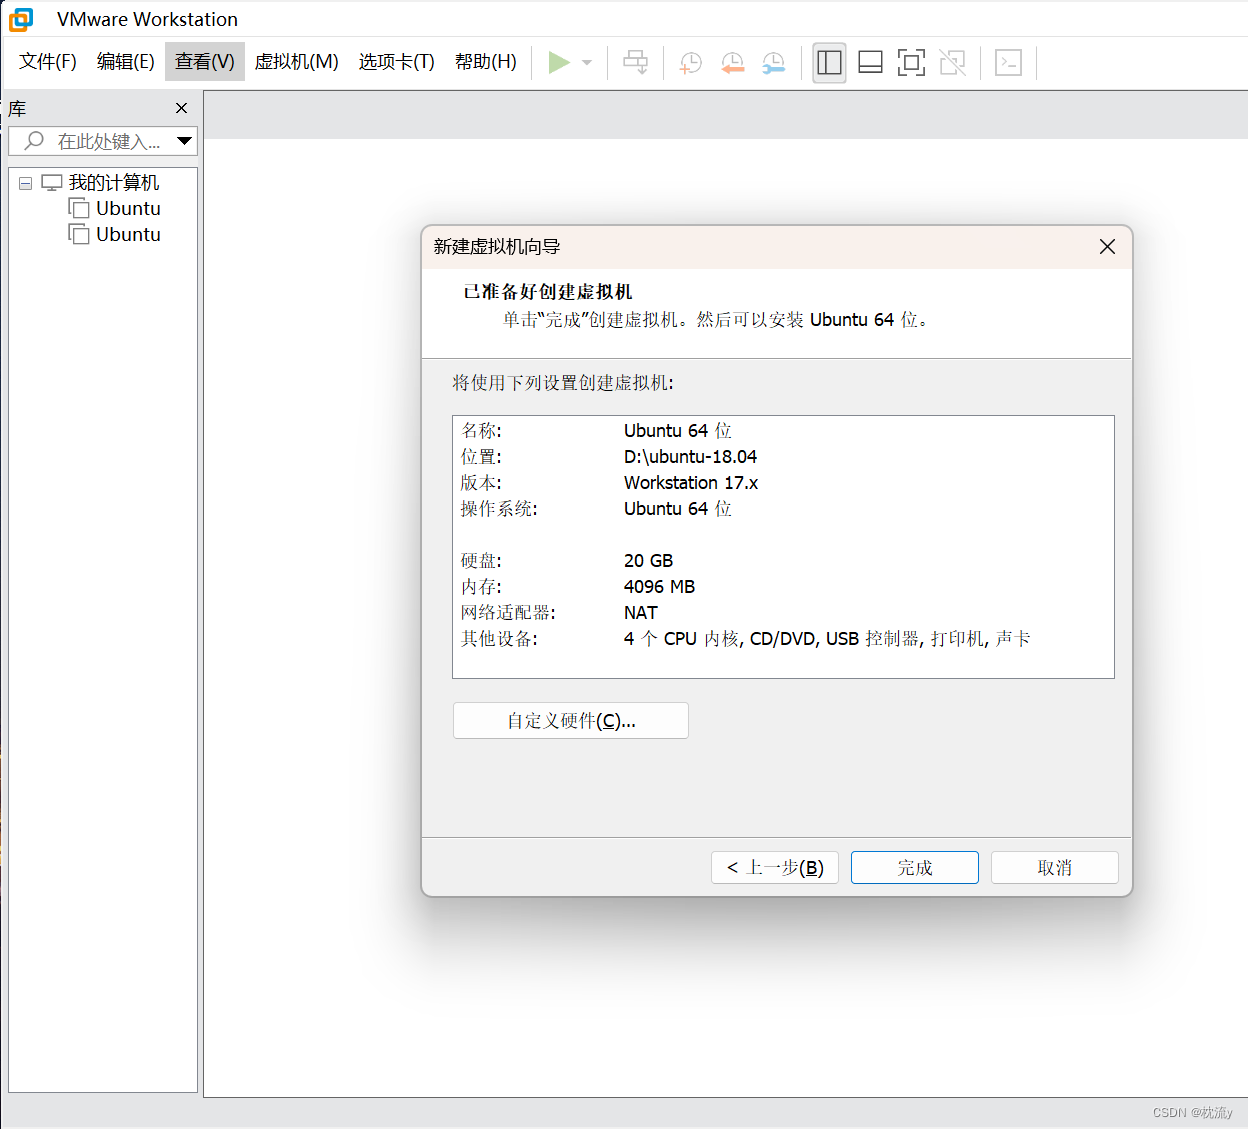Click 取消 to cancel the wizard
This screenshot has width=1248, height=1129.
pyautogui.click(x=1055, y=868)
